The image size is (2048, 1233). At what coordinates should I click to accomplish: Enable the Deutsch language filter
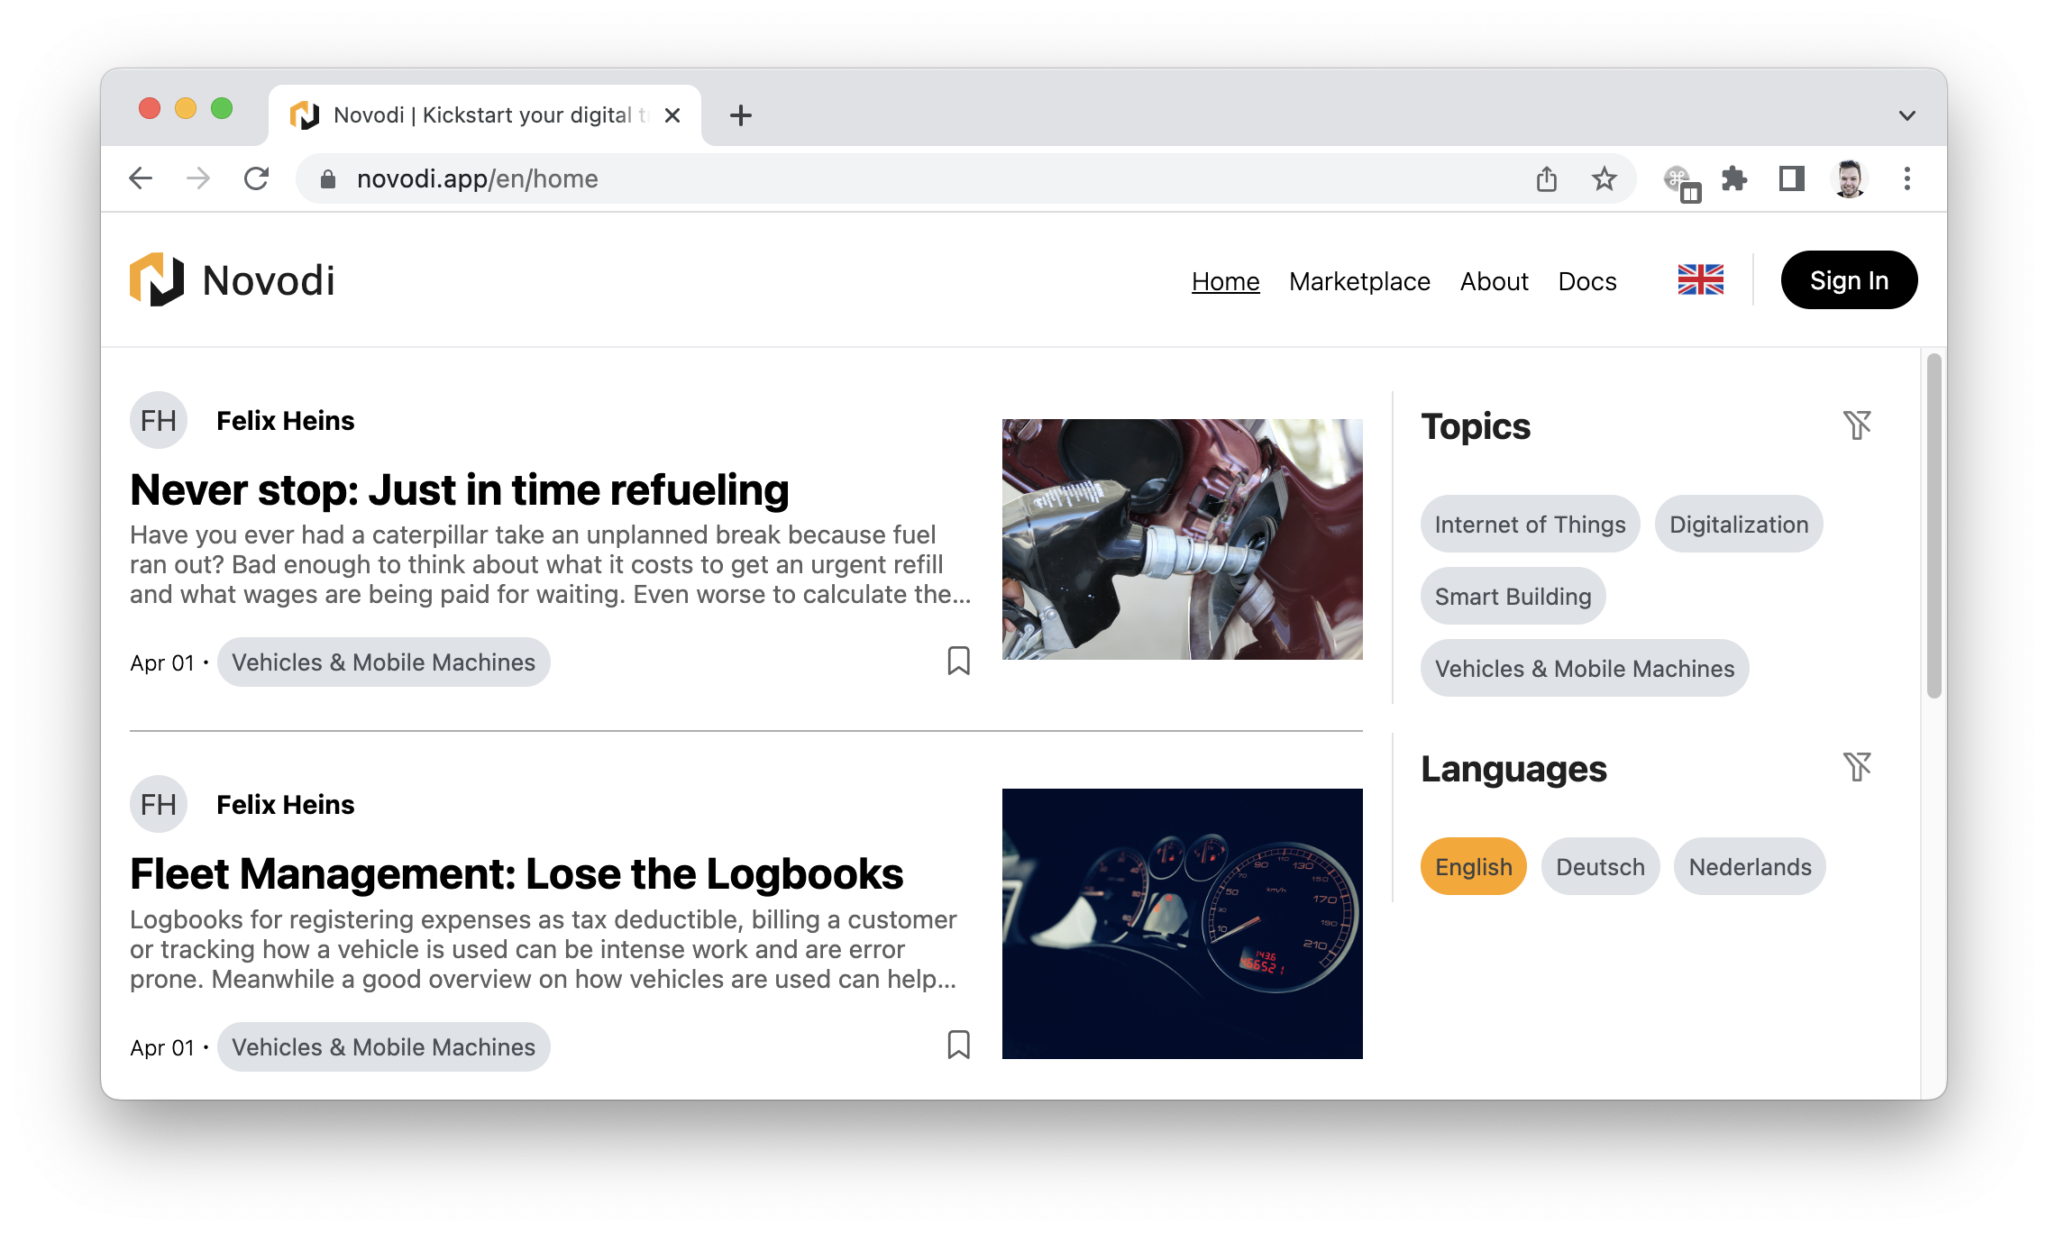click(1599, 866)
